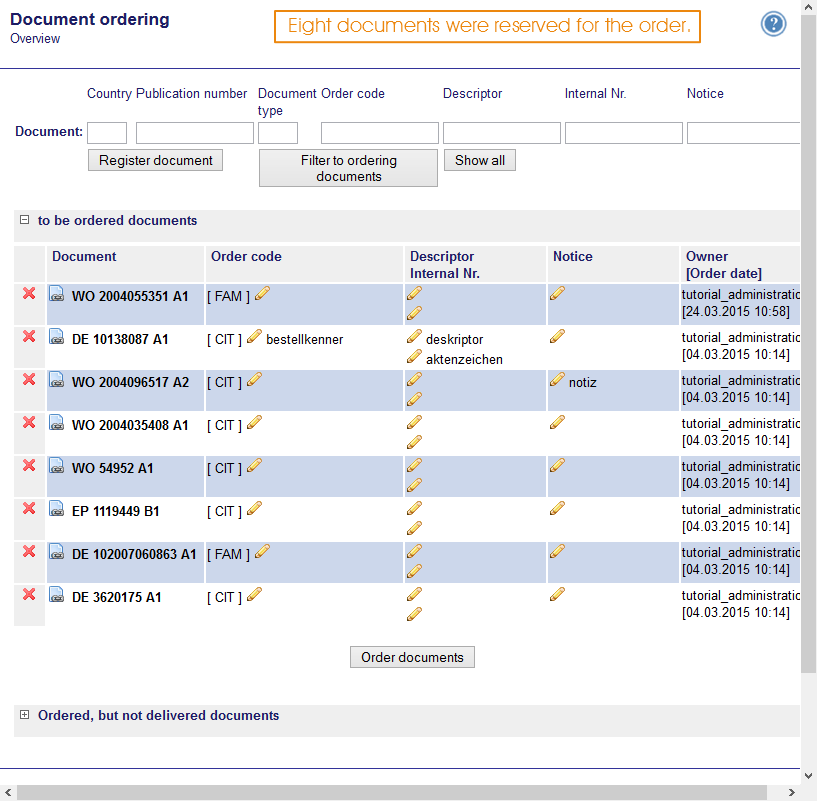The height and width of the screenshot is (801, 817).
Task: Click the scroll down arrow
Action: click(x=809, y=776)
